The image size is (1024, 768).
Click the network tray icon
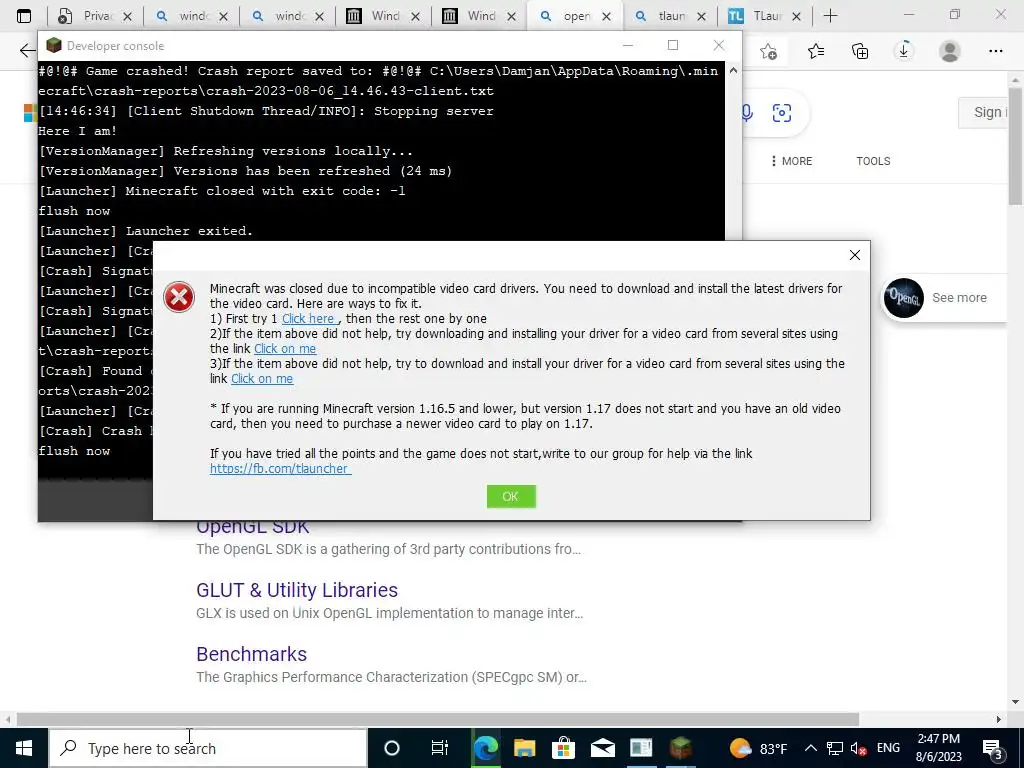(834, 748)
